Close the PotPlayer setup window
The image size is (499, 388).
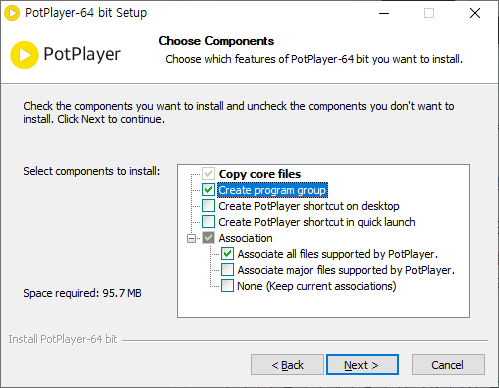tap(475, 13)
